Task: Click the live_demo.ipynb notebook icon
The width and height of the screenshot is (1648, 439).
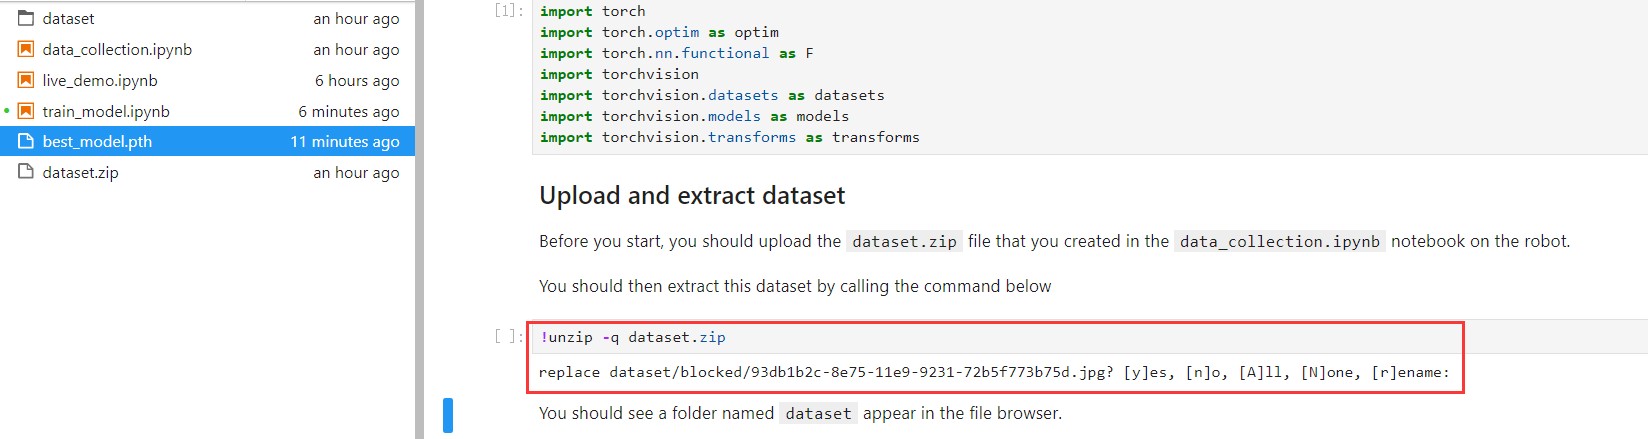Action: 26,80
